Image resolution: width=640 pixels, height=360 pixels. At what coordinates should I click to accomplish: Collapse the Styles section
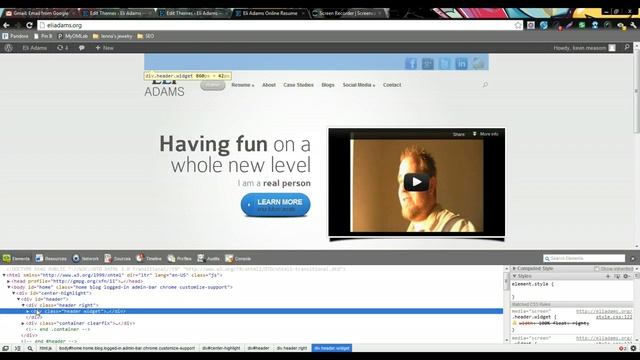tap(514, 276)
